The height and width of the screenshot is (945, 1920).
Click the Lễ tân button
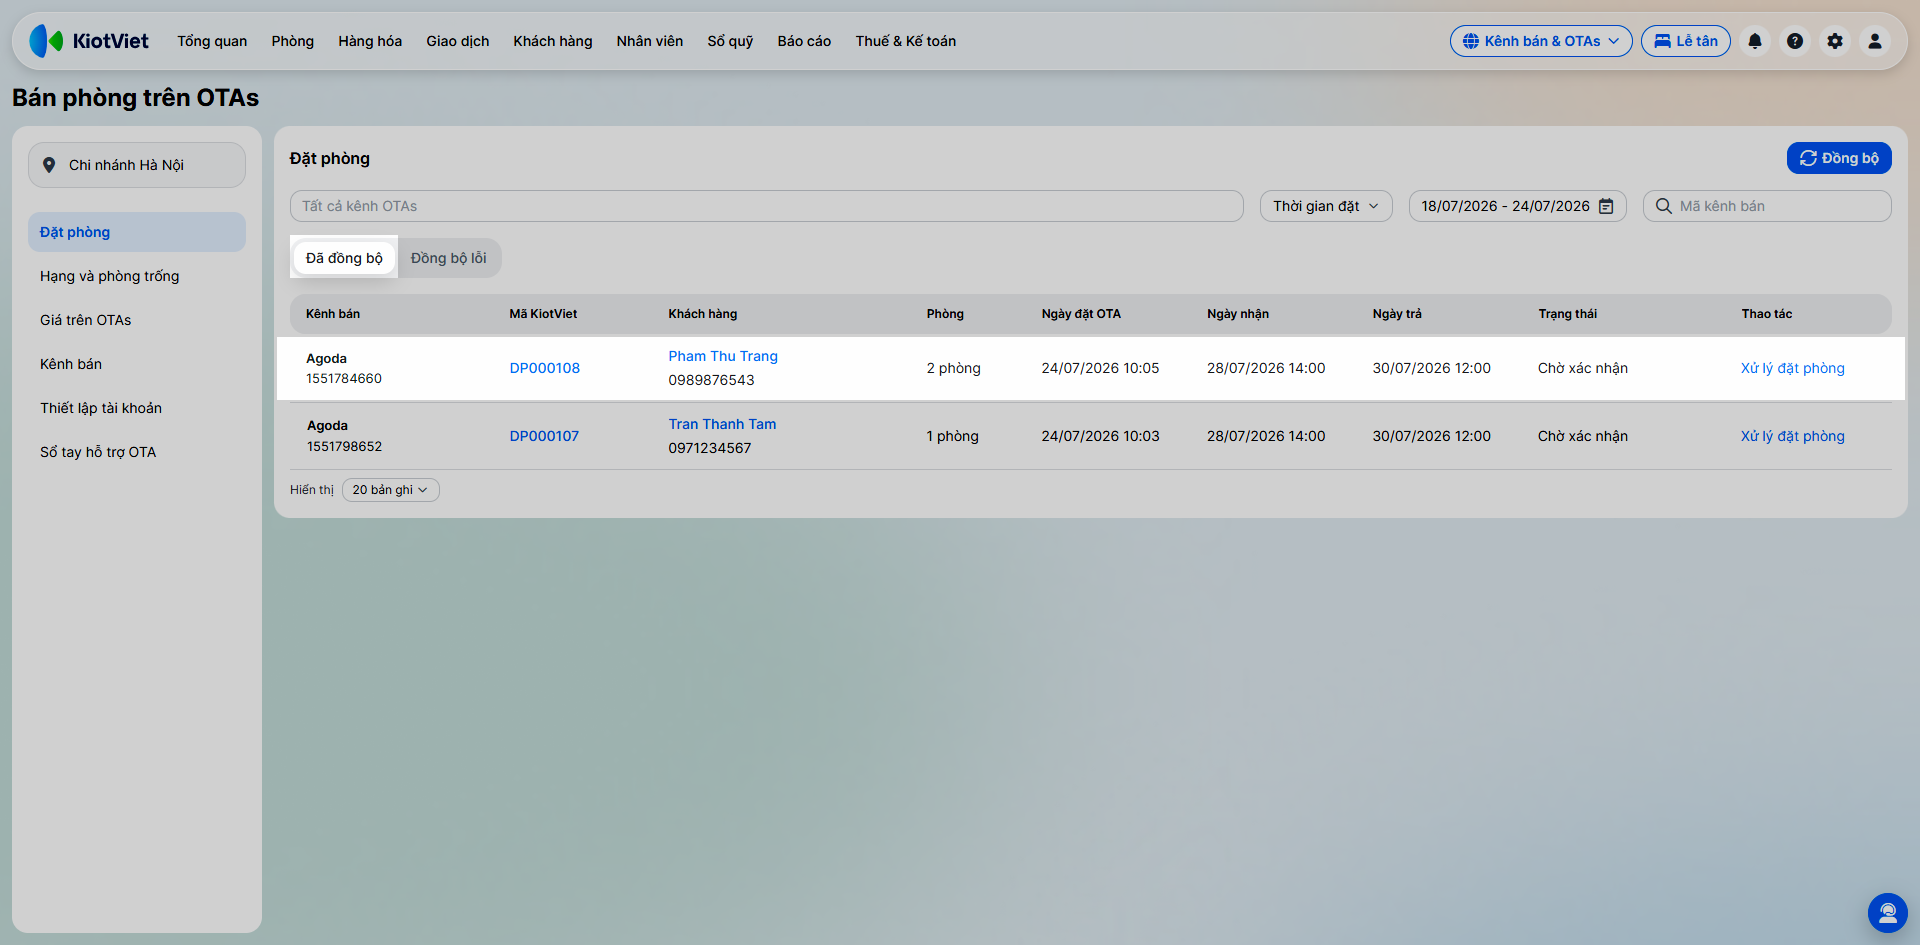pos(1686,41)
